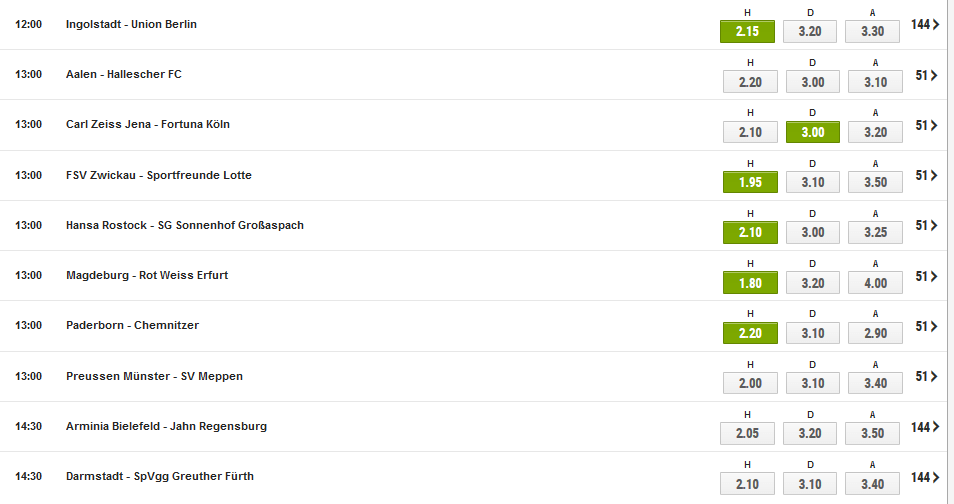Remove 1.95 home selection for FSV Zwickau
This screenshot has width=954, height=504.
[750, 182]
